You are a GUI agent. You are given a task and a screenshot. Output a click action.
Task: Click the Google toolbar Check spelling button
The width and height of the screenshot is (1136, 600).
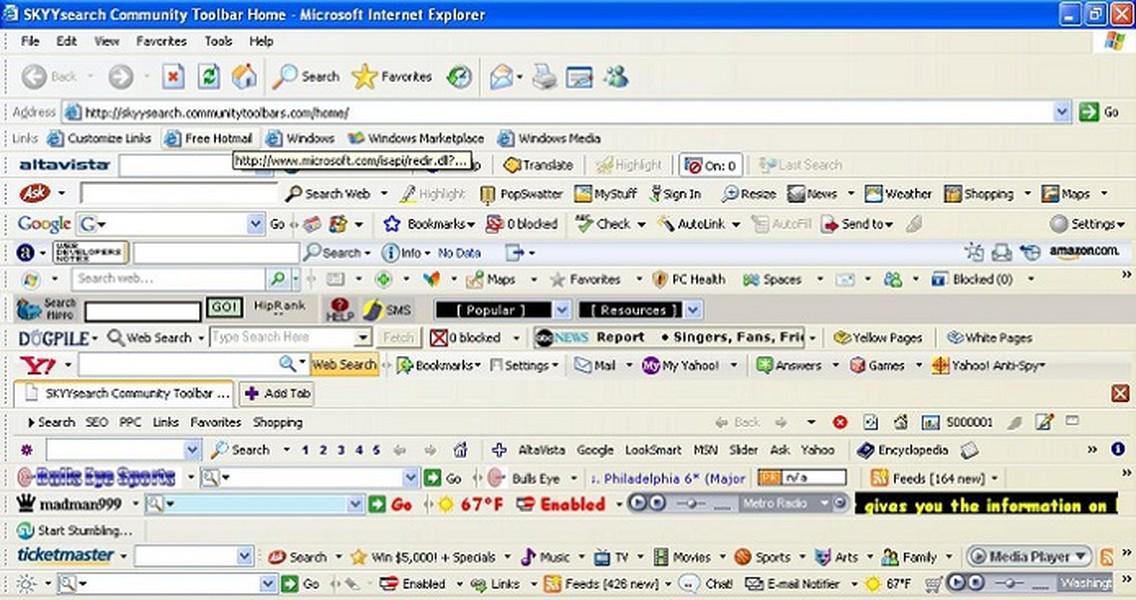pos(604,224)
